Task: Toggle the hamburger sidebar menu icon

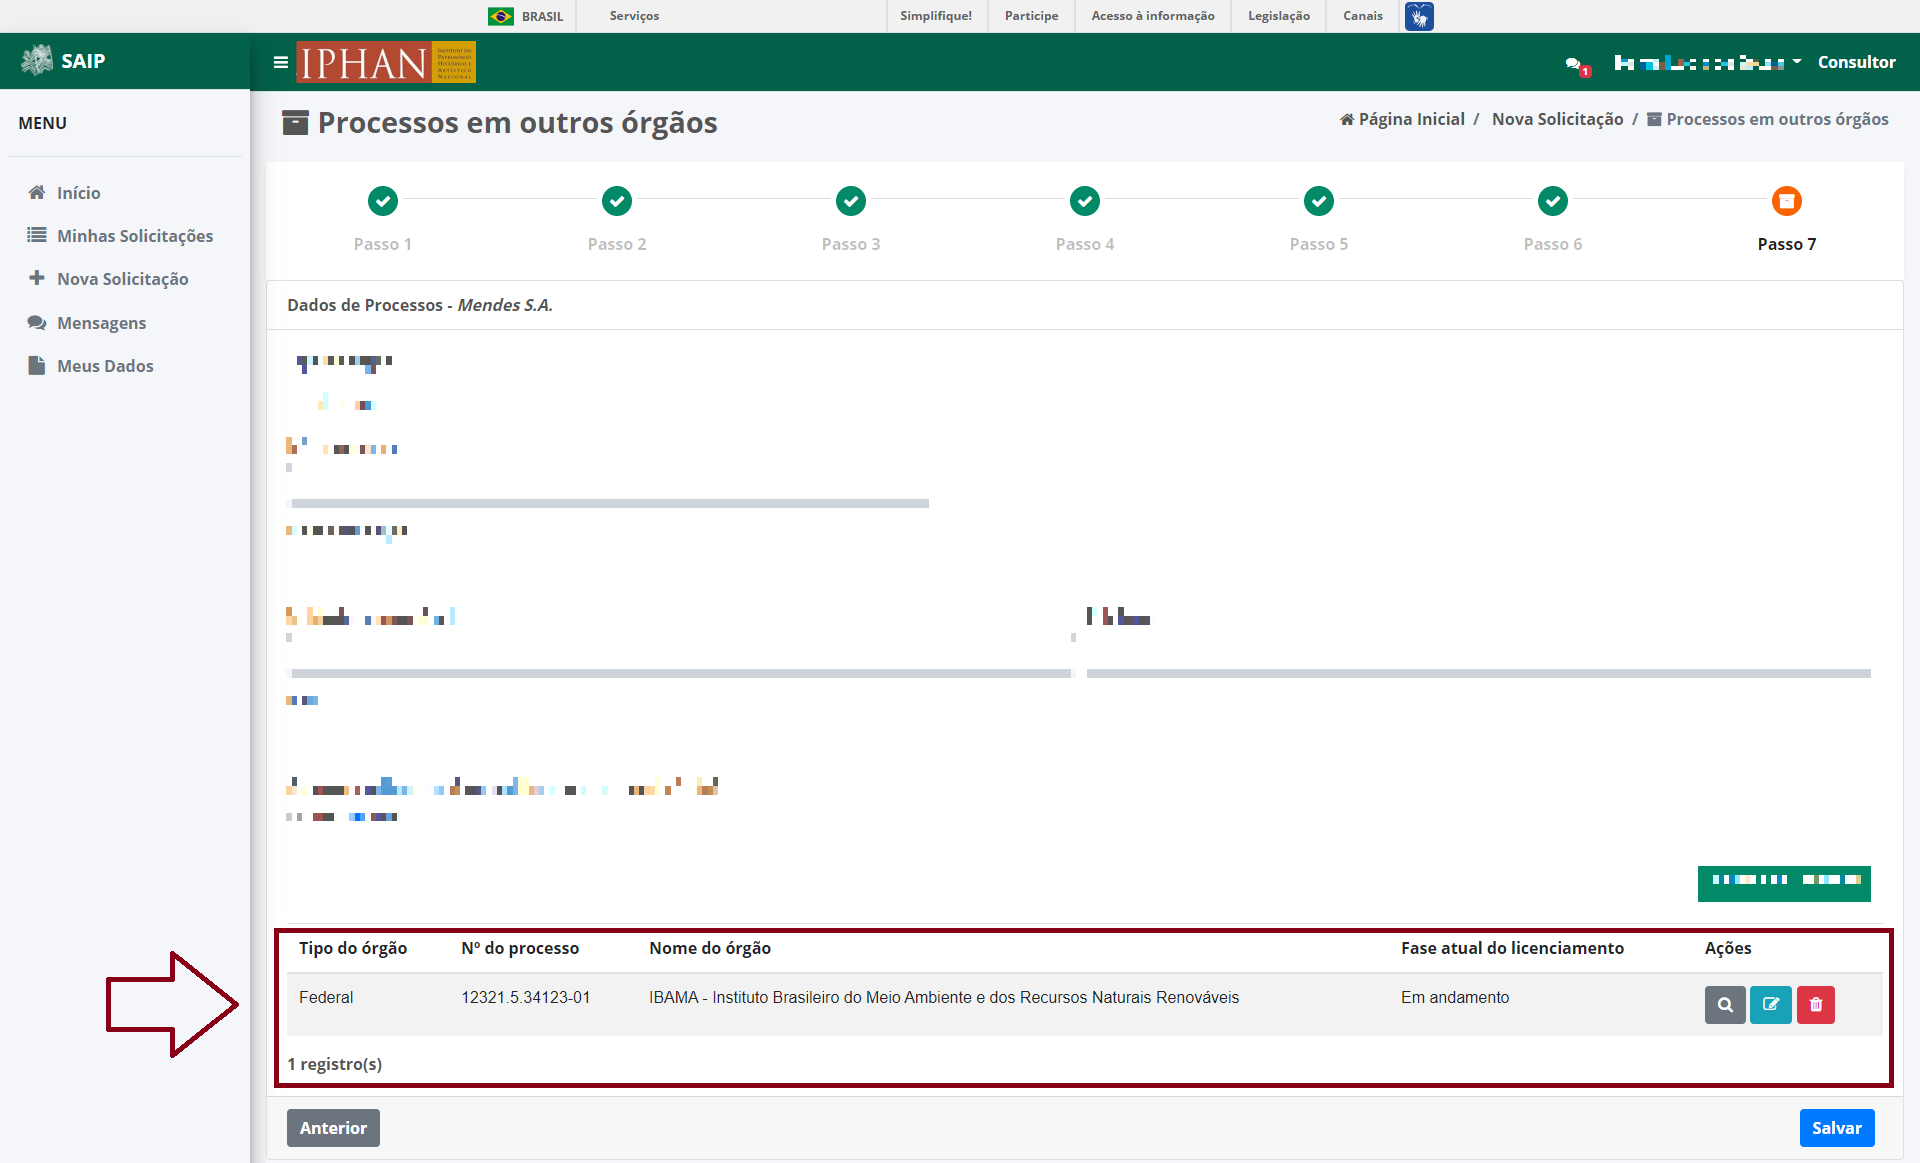Action: click(x=281, y=62)
